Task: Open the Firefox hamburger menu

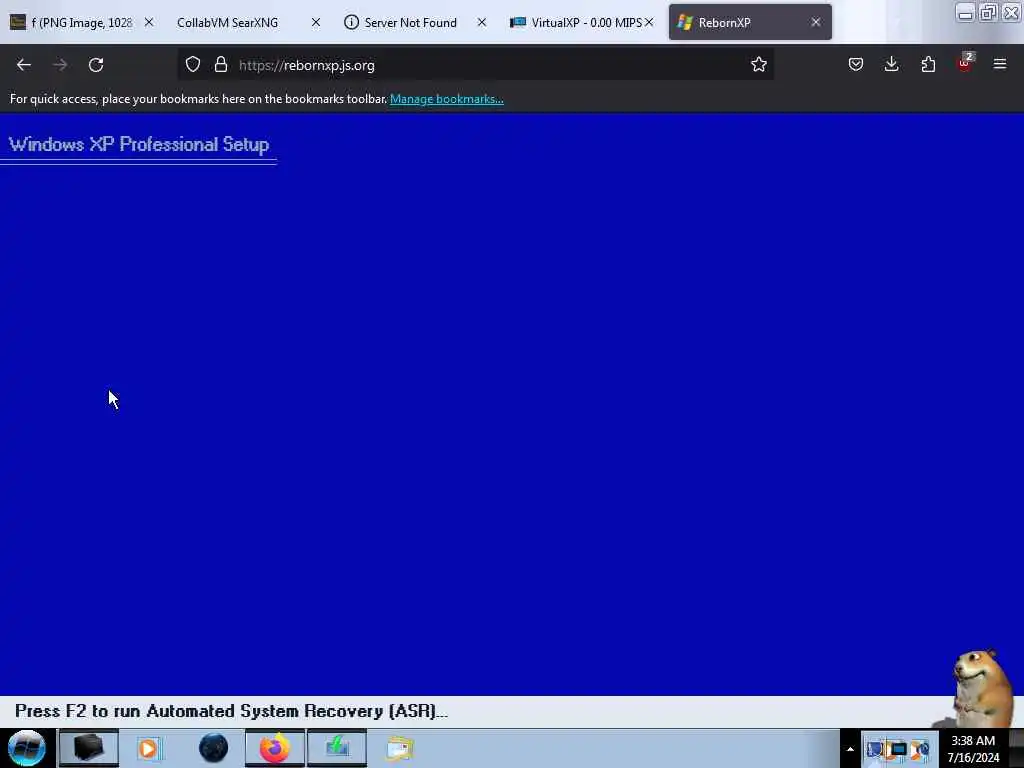Action: click(1000, 64)
